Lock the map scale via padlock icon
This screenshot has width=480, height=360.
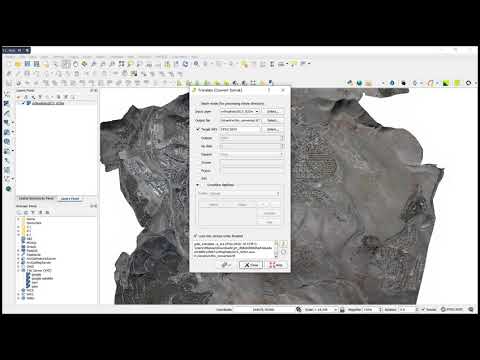coord(342,309)
